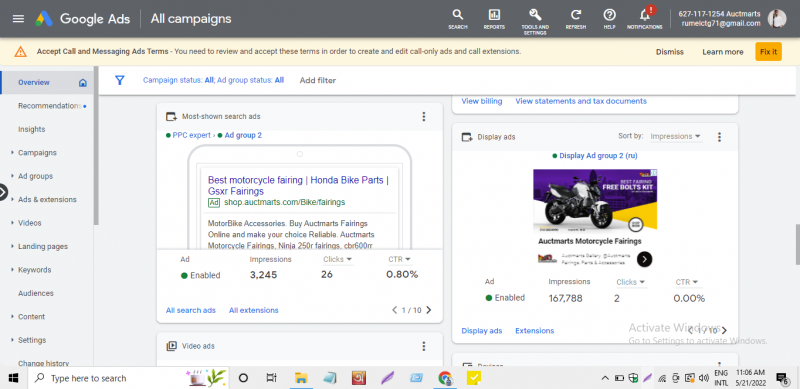800x389 pixels.
Task: Click the volume icon in system tray
Action: click(x=705, y=378)
